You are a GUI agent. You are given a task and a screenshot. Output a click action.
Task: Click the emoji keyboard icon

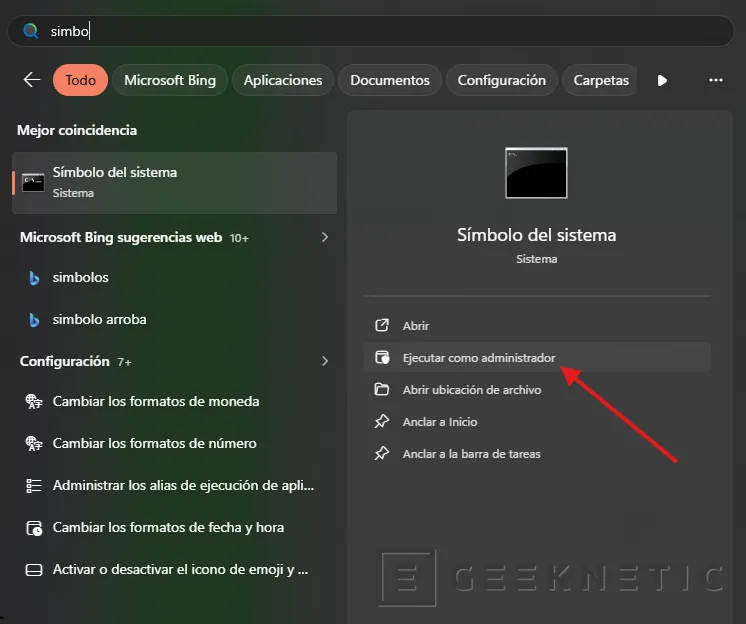coord(34,570)
